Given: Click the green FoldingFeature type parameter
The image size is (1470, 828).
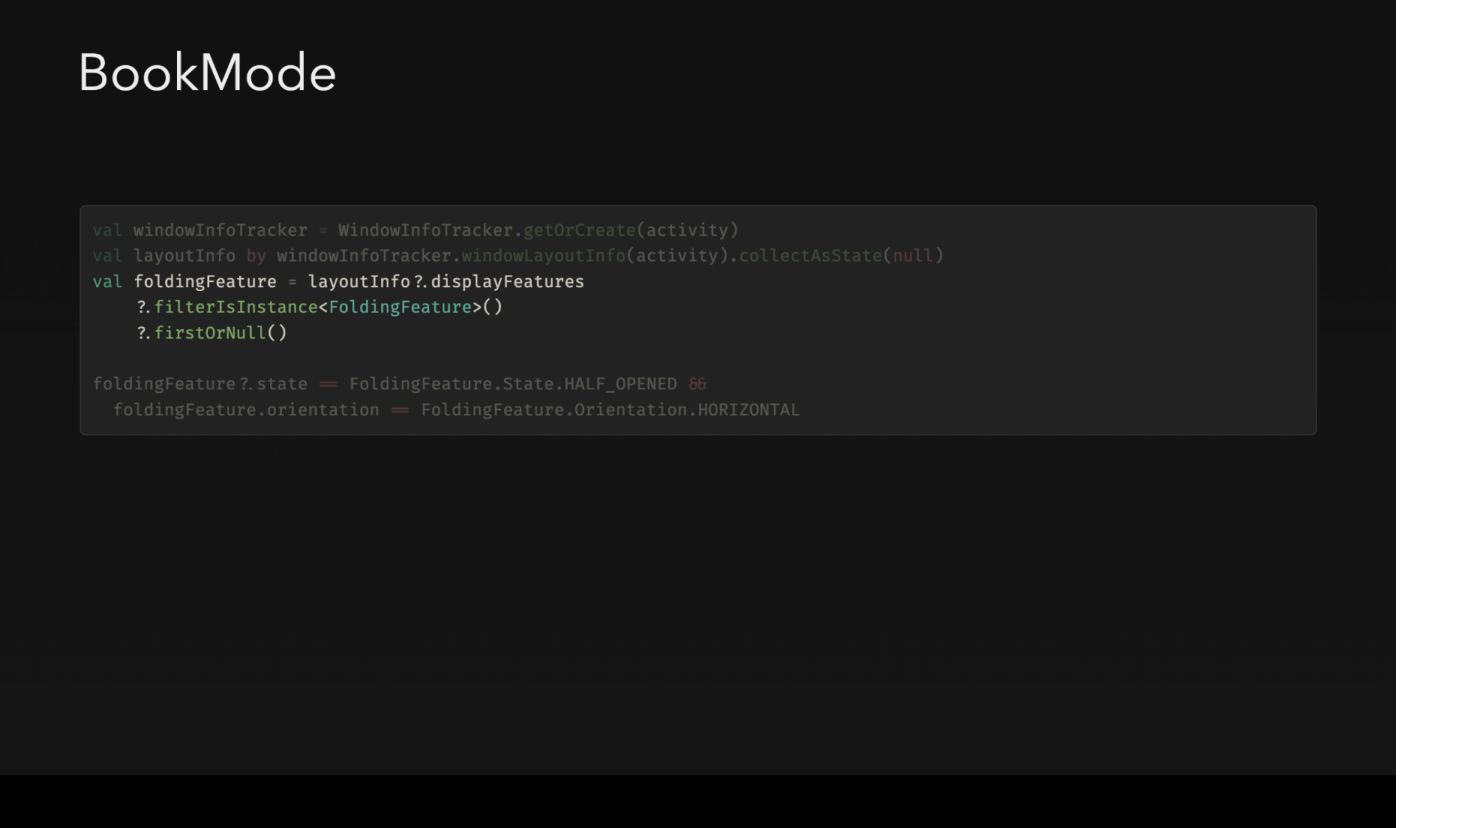Looking at the screenshot, I should point(400,307).
